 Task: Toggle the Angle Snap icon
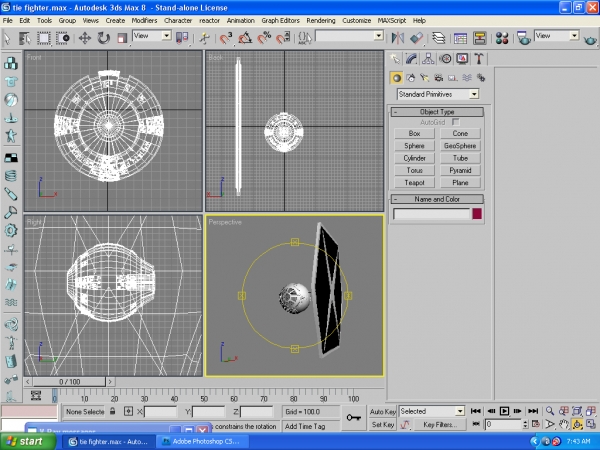click(245, 38)
